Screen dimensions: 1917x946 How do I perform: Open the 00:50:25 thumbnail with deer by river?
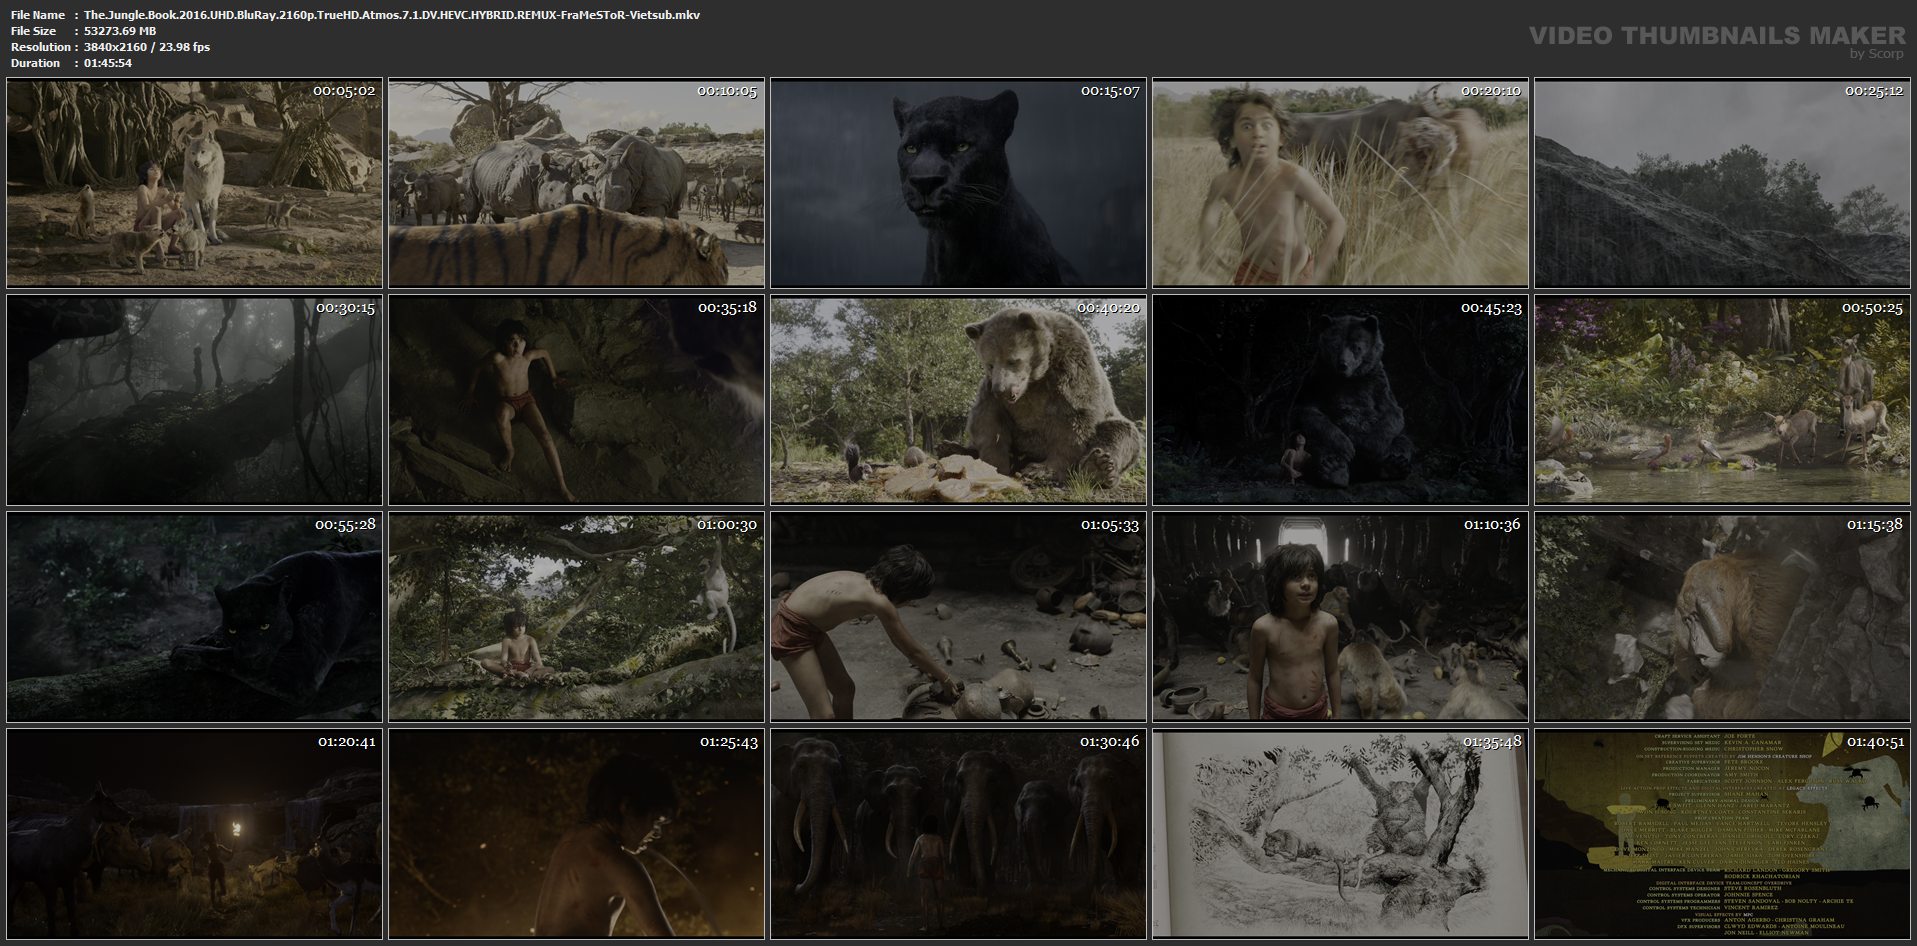click(1722, 400)
